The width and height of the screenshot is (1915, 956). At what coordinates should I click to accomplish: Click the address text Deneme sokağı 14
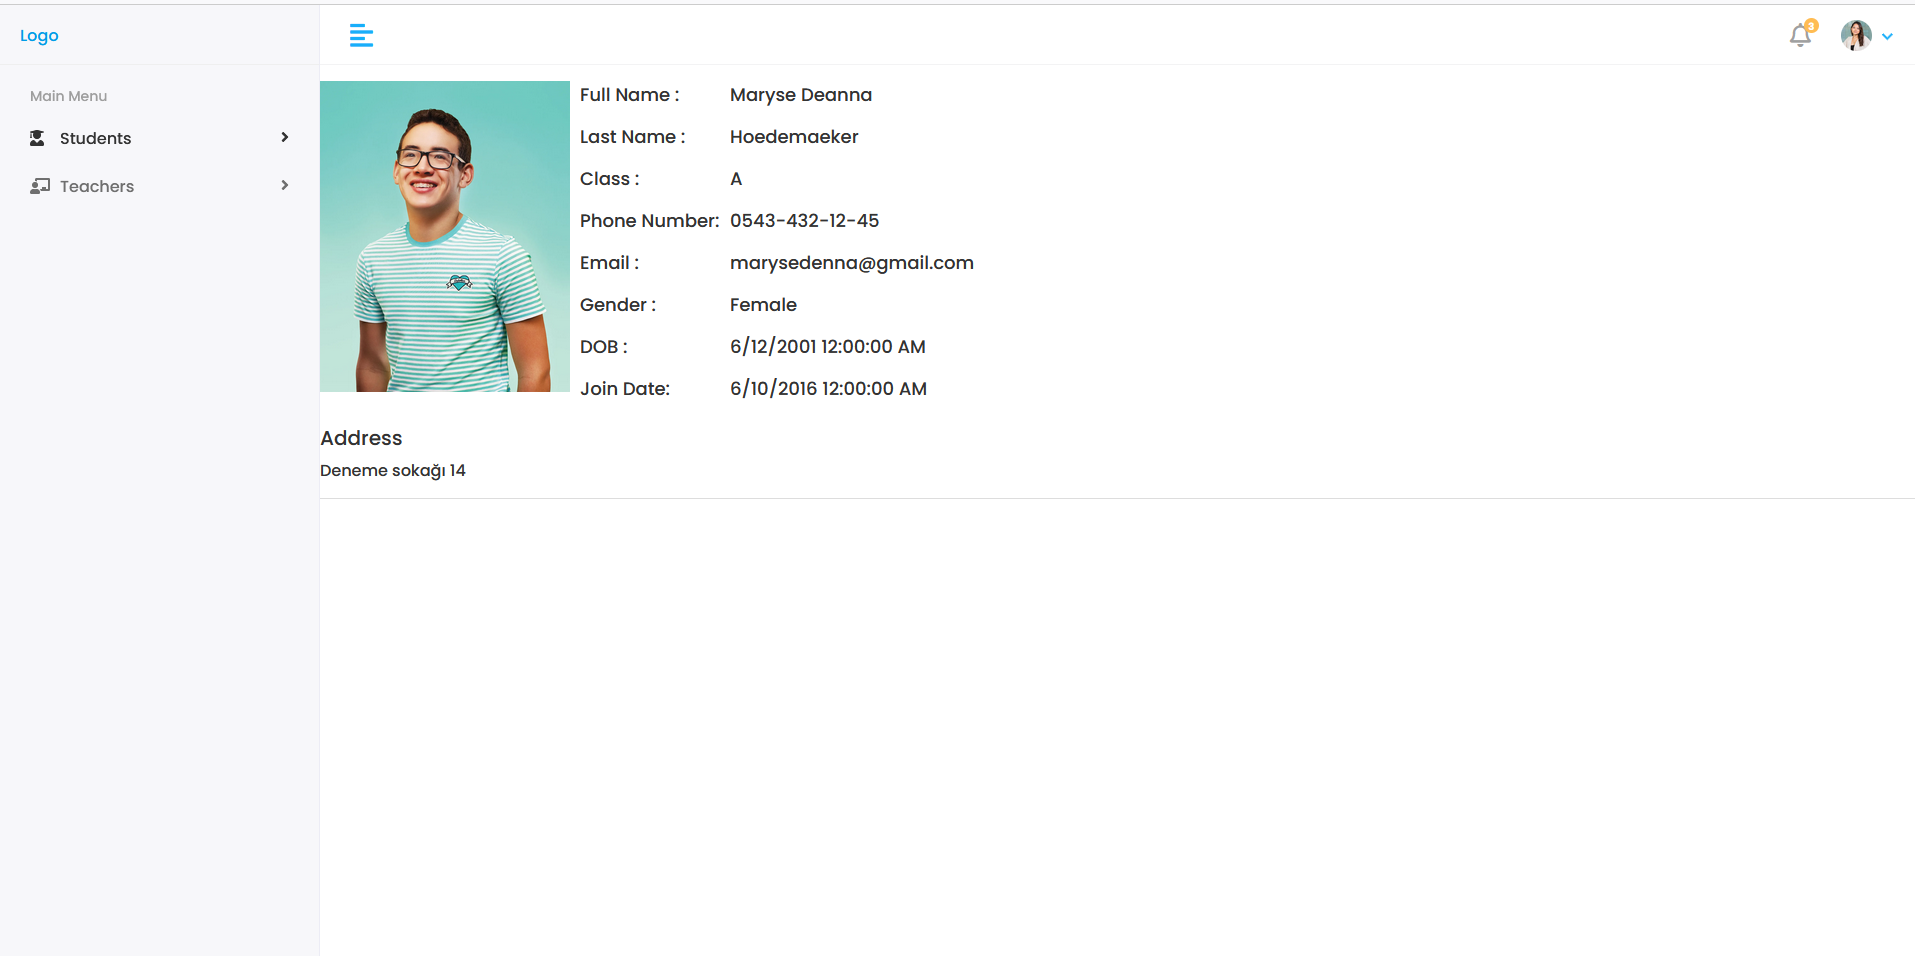393,470
